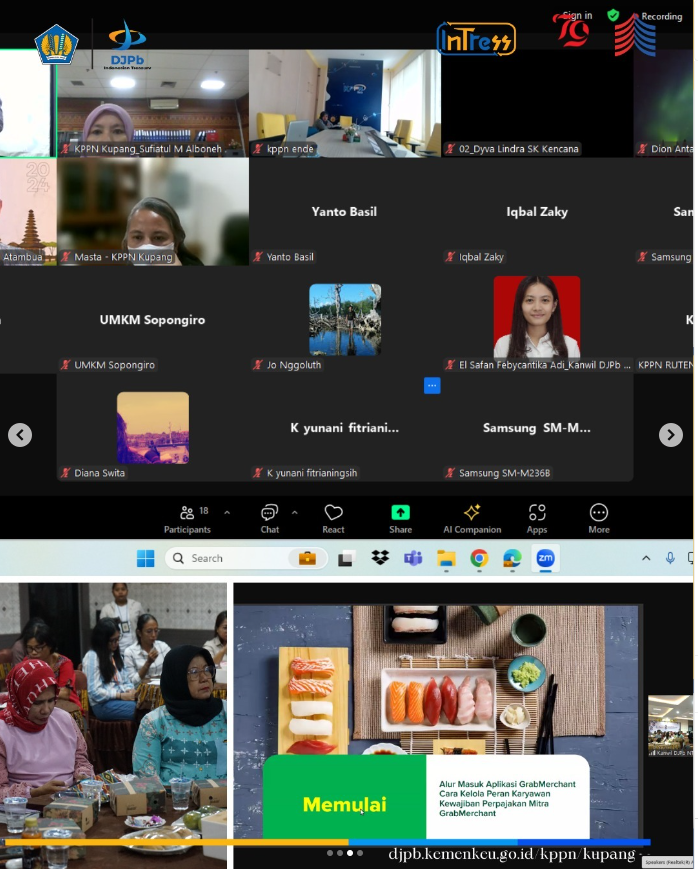Screen dimensions: 698x869
Task: Go to previous page of participants
Action: [x=20, y=435]
